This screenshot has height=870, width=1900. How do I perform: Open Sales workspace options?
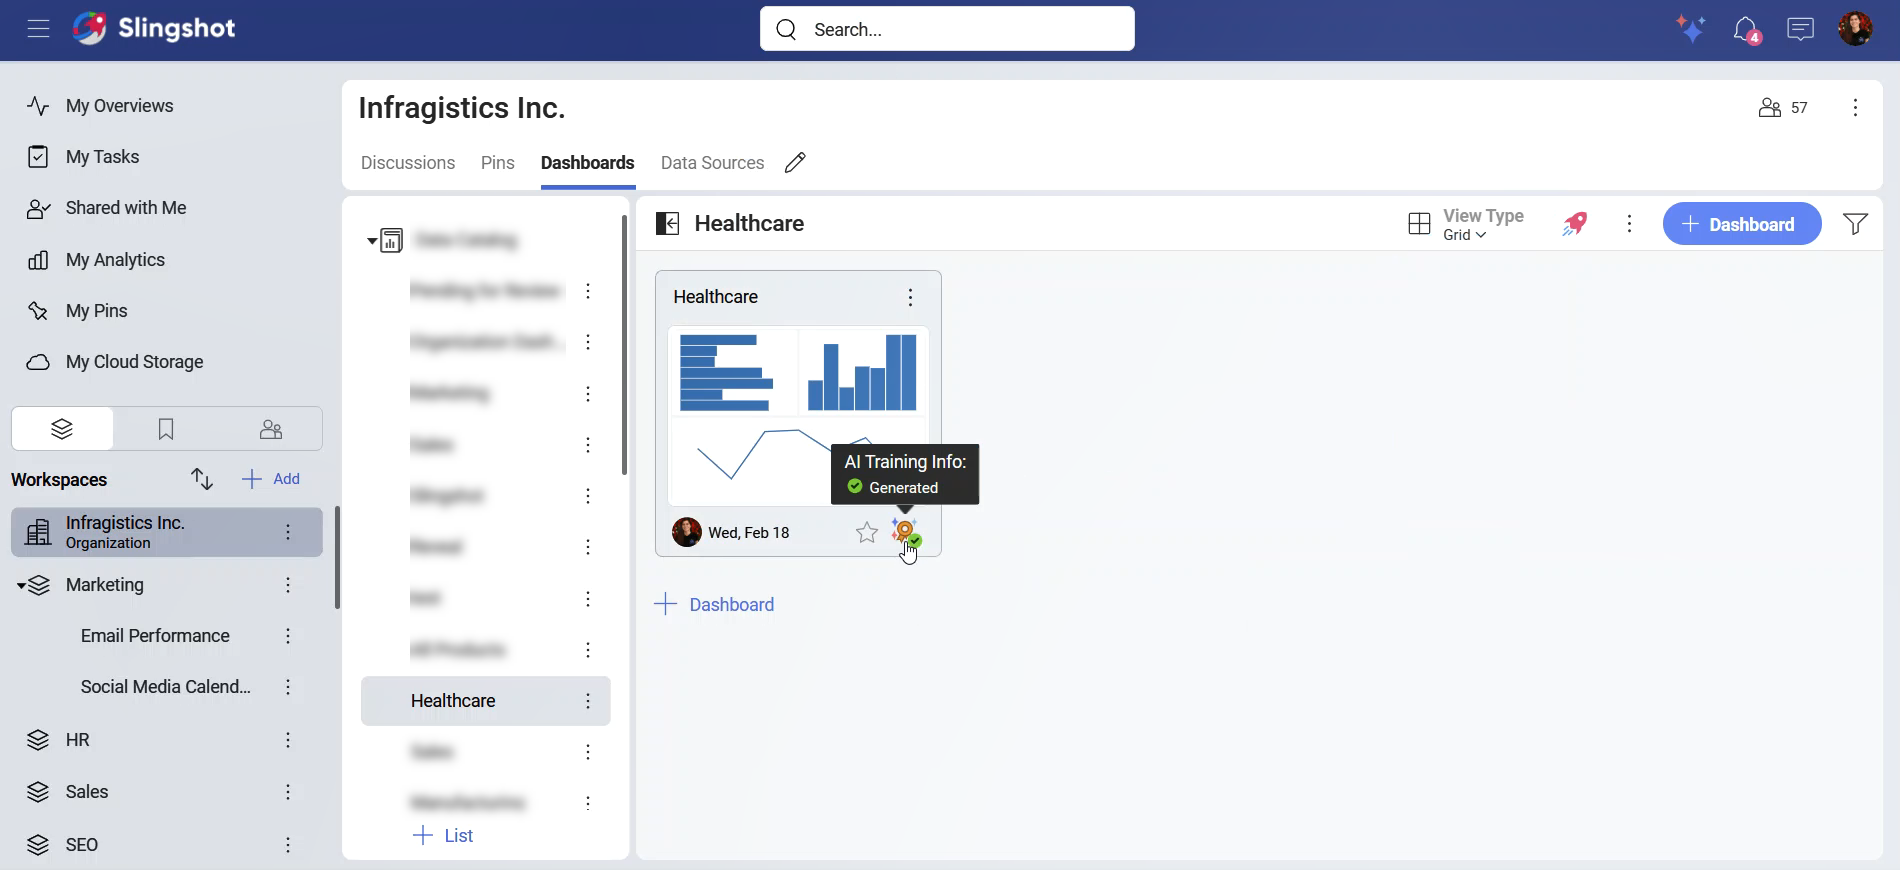(288, 792)
